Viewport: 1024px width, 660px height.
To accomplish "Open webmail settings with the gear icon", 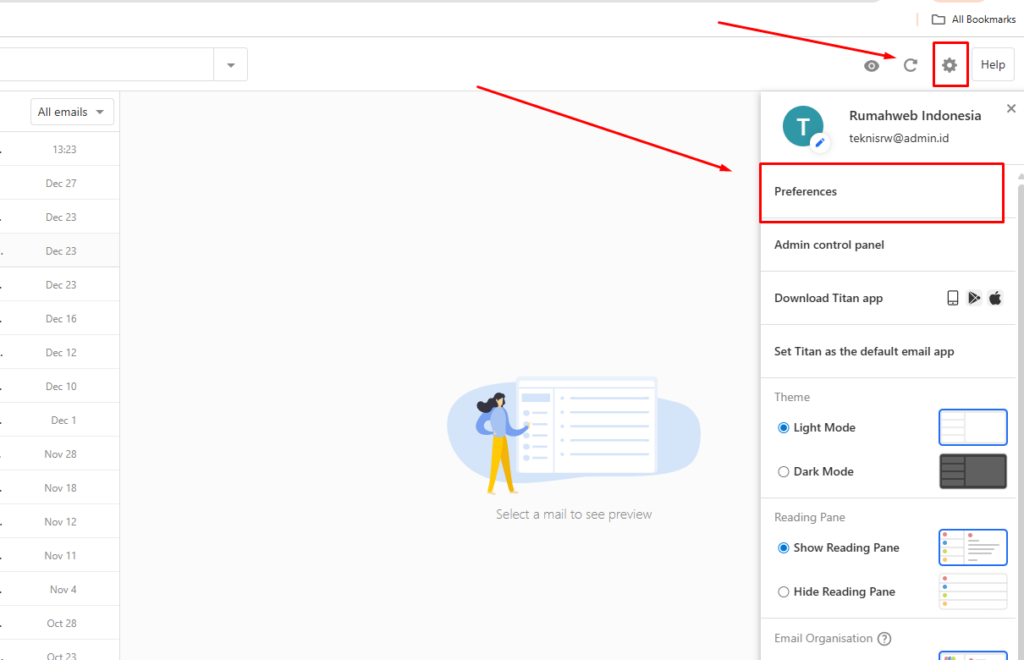I will 949,64.
